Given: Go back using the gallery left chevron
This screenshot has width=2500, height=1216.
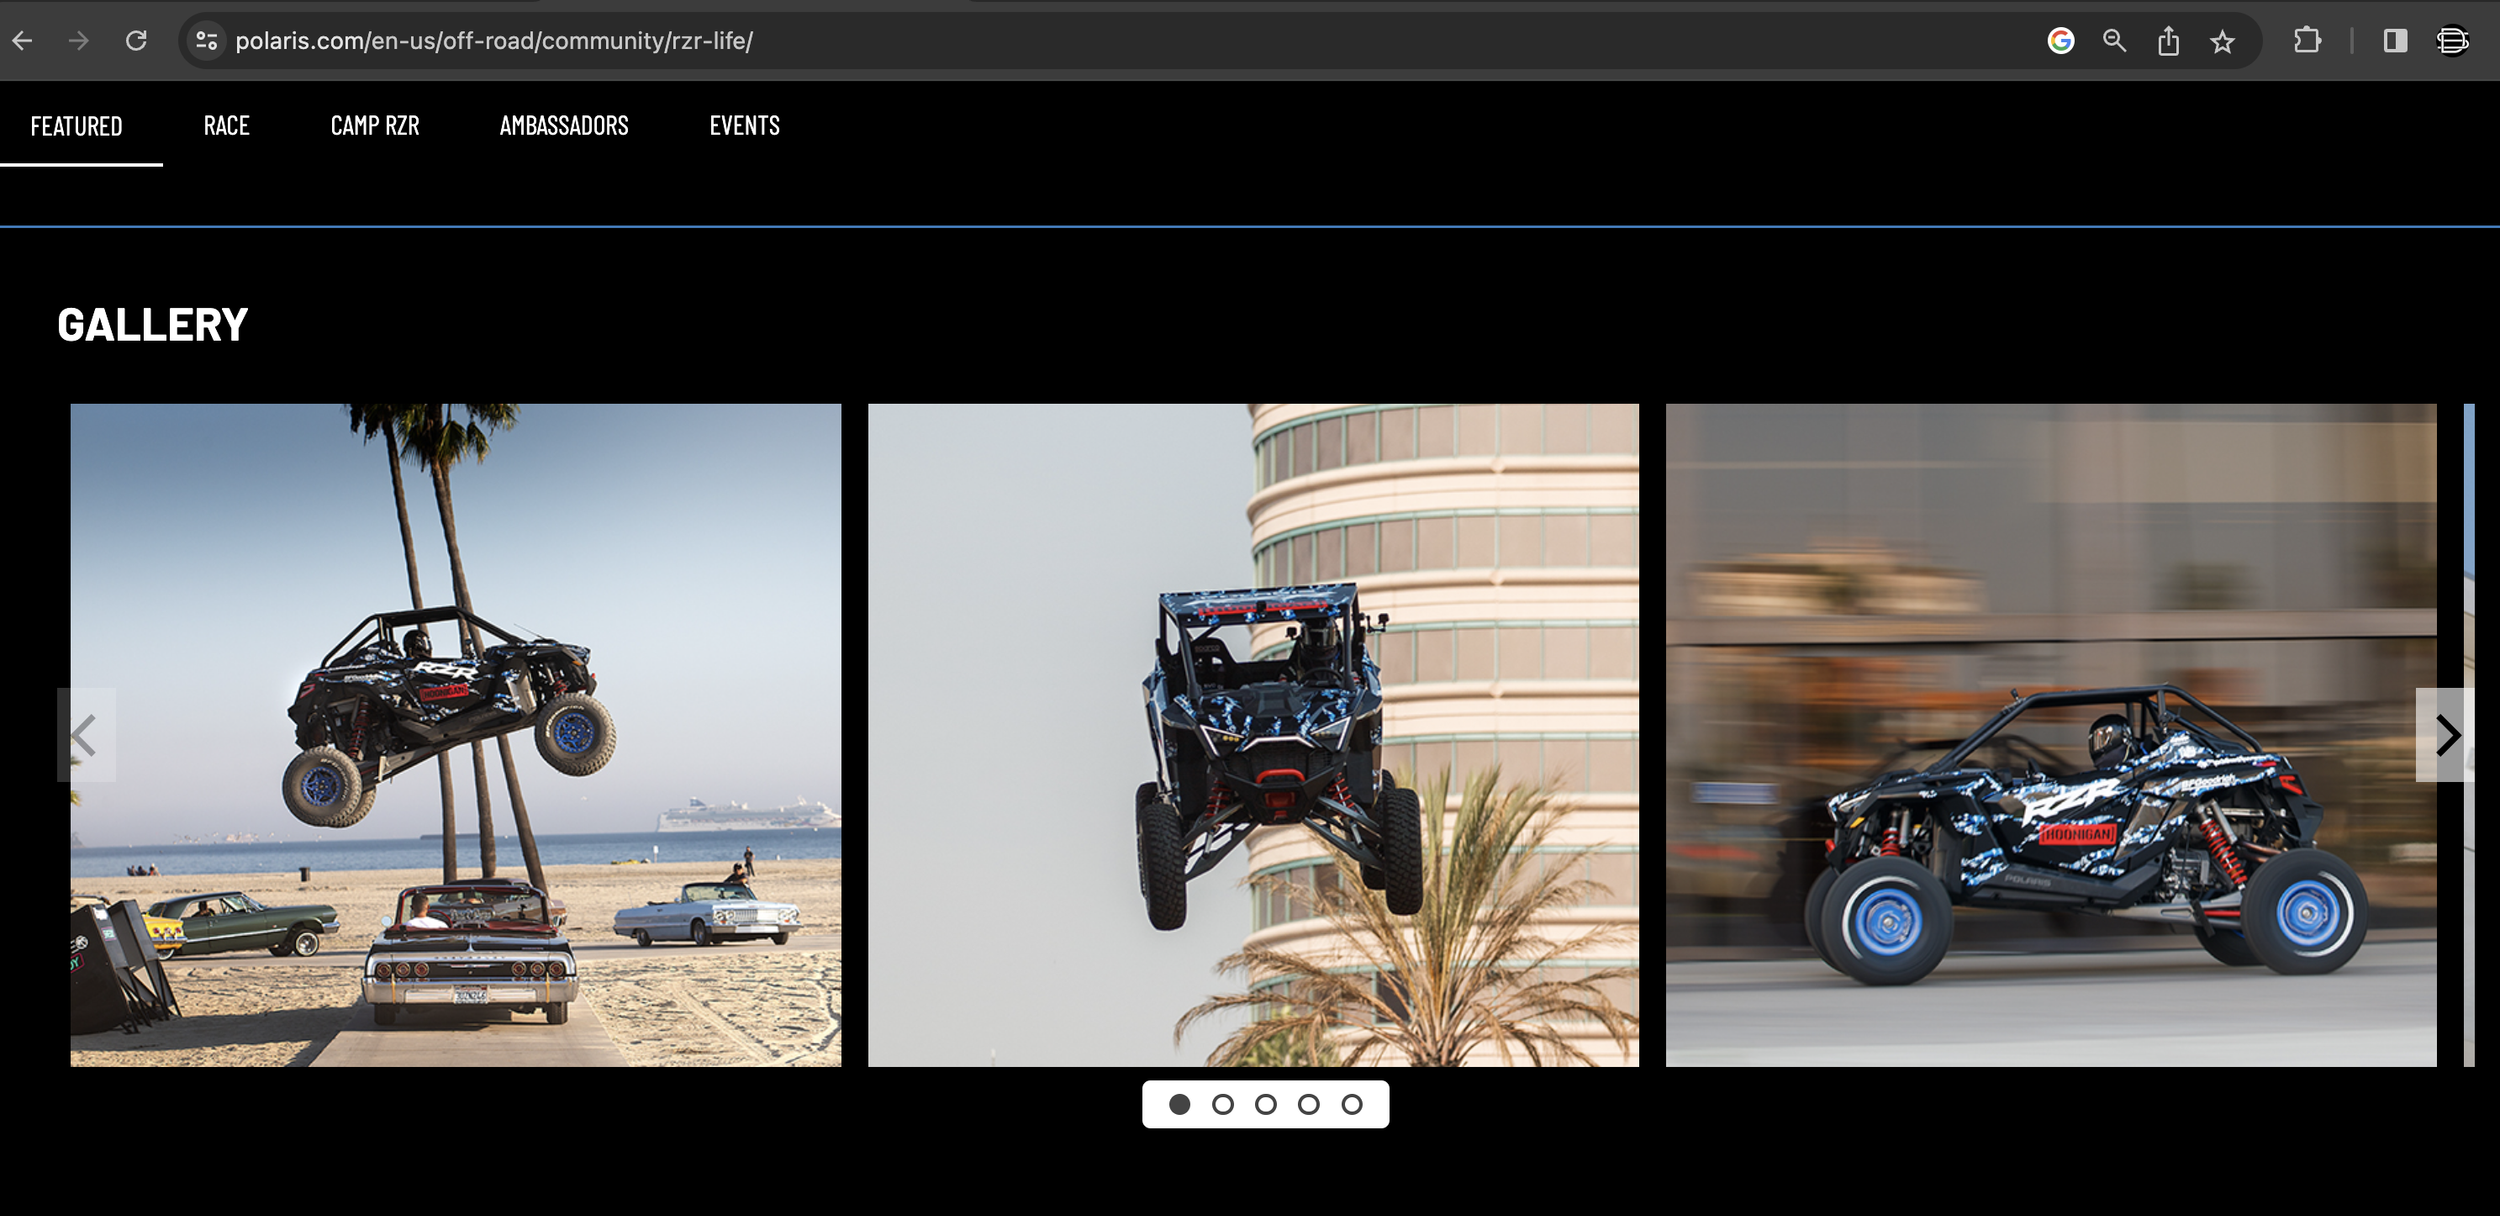Looking at the screenshot, I should point(85,735).
